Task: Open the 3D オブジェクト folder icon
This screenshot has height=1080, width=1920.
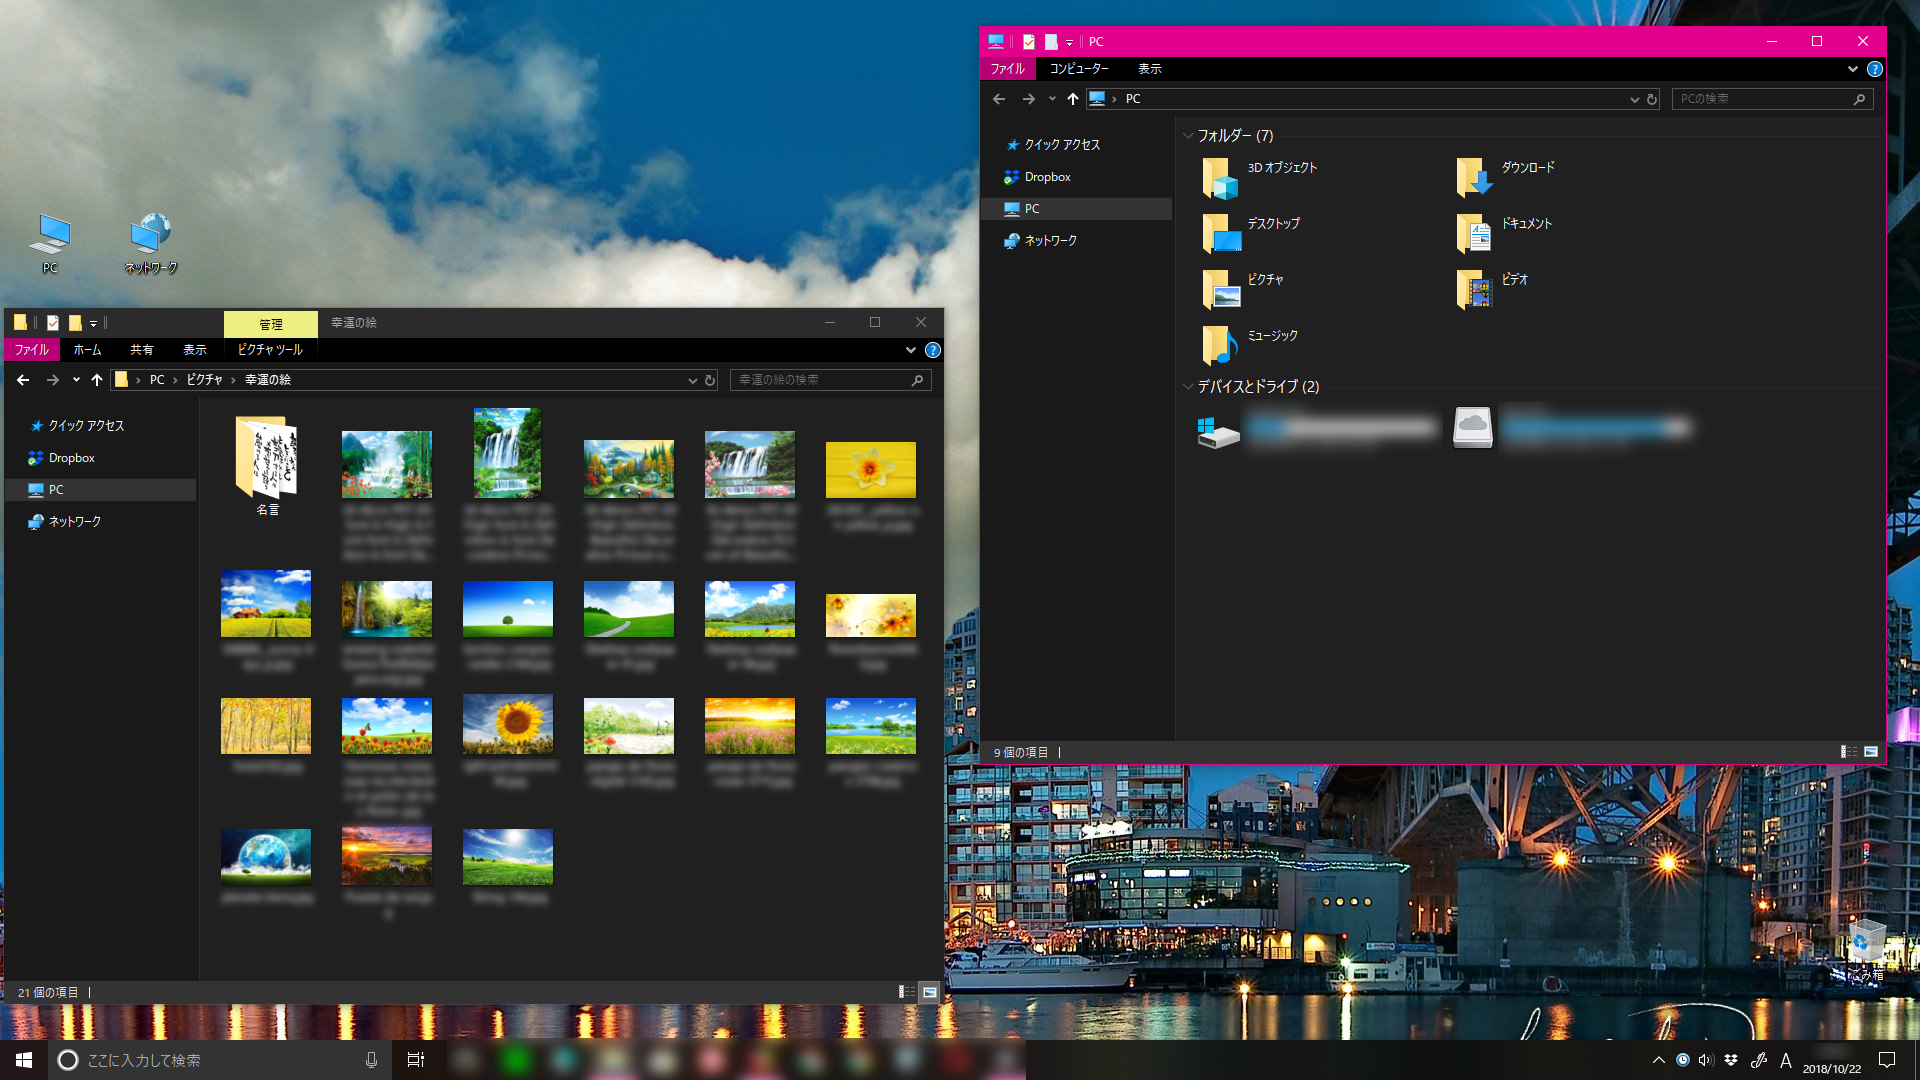Action: pyautogui.click(x=1220, y=178)
